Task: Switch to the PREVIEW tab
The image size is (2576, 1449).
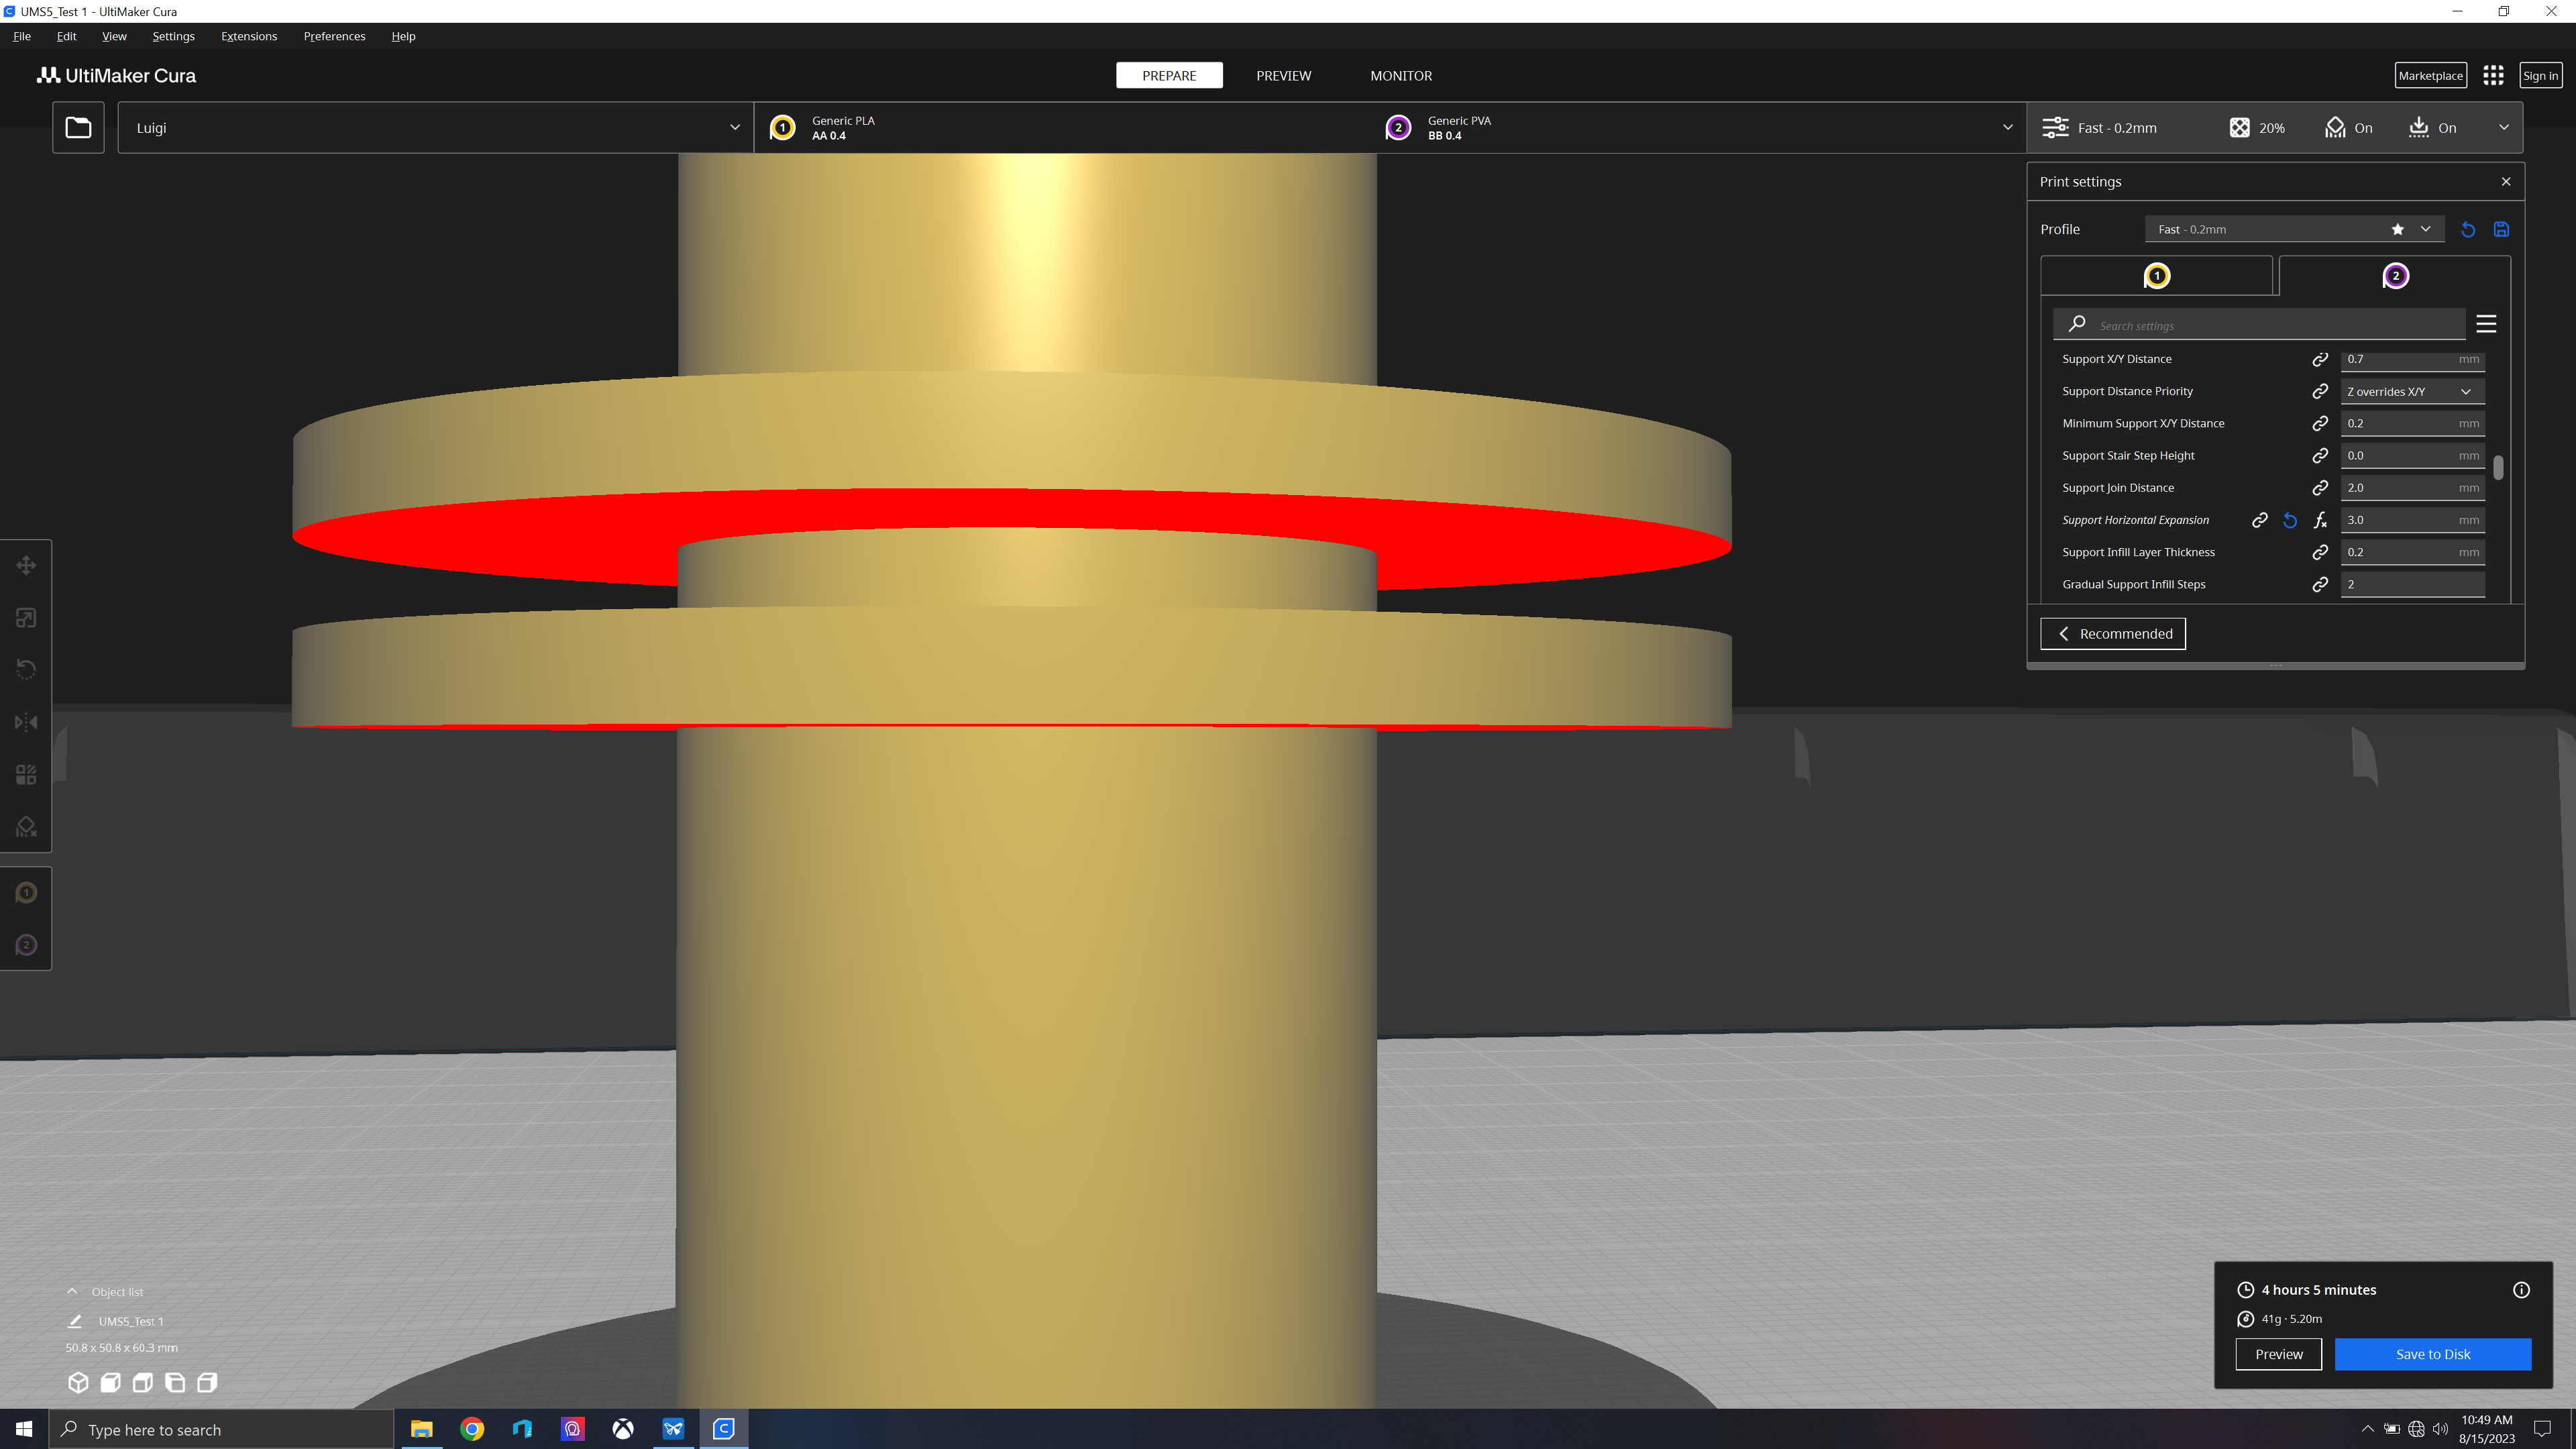Action: (x=1283, y=75)
